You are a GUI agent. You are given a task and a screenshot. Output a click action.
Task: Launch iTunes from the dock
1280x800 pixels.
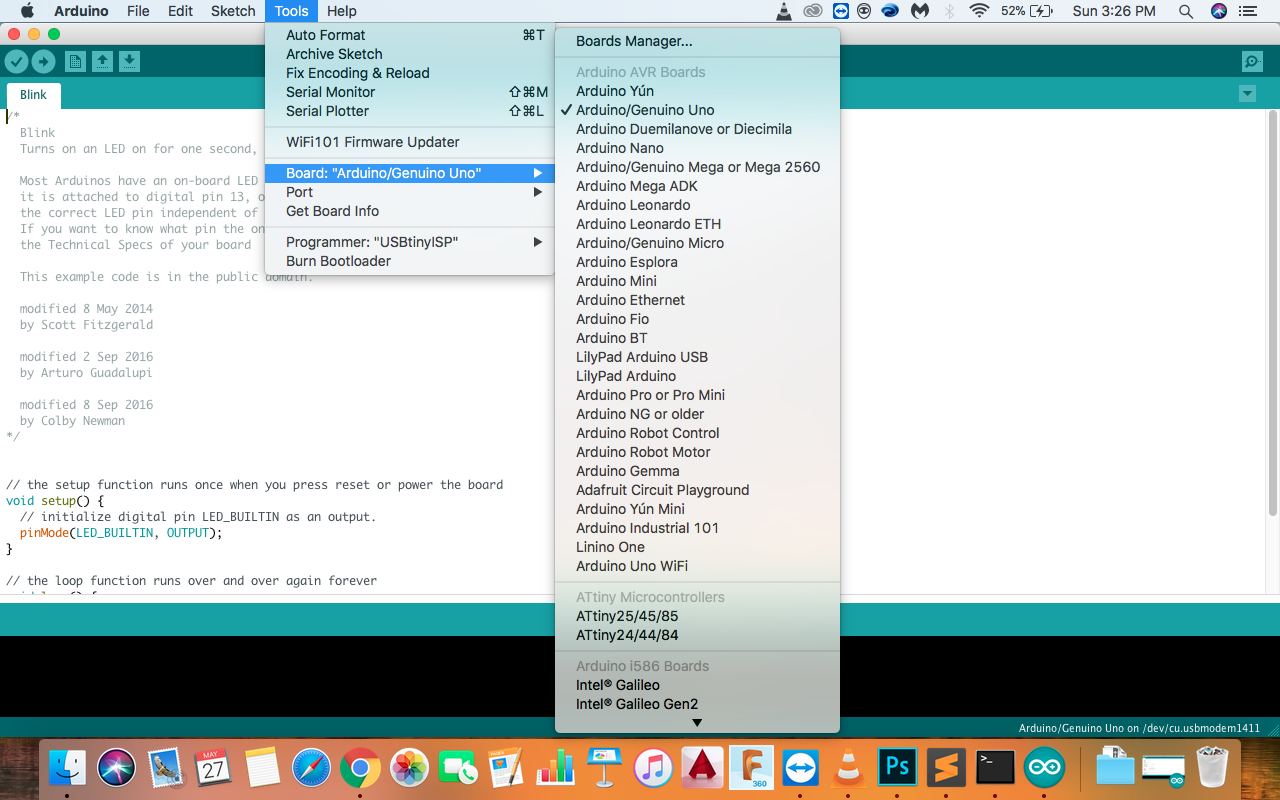(653, 768)
